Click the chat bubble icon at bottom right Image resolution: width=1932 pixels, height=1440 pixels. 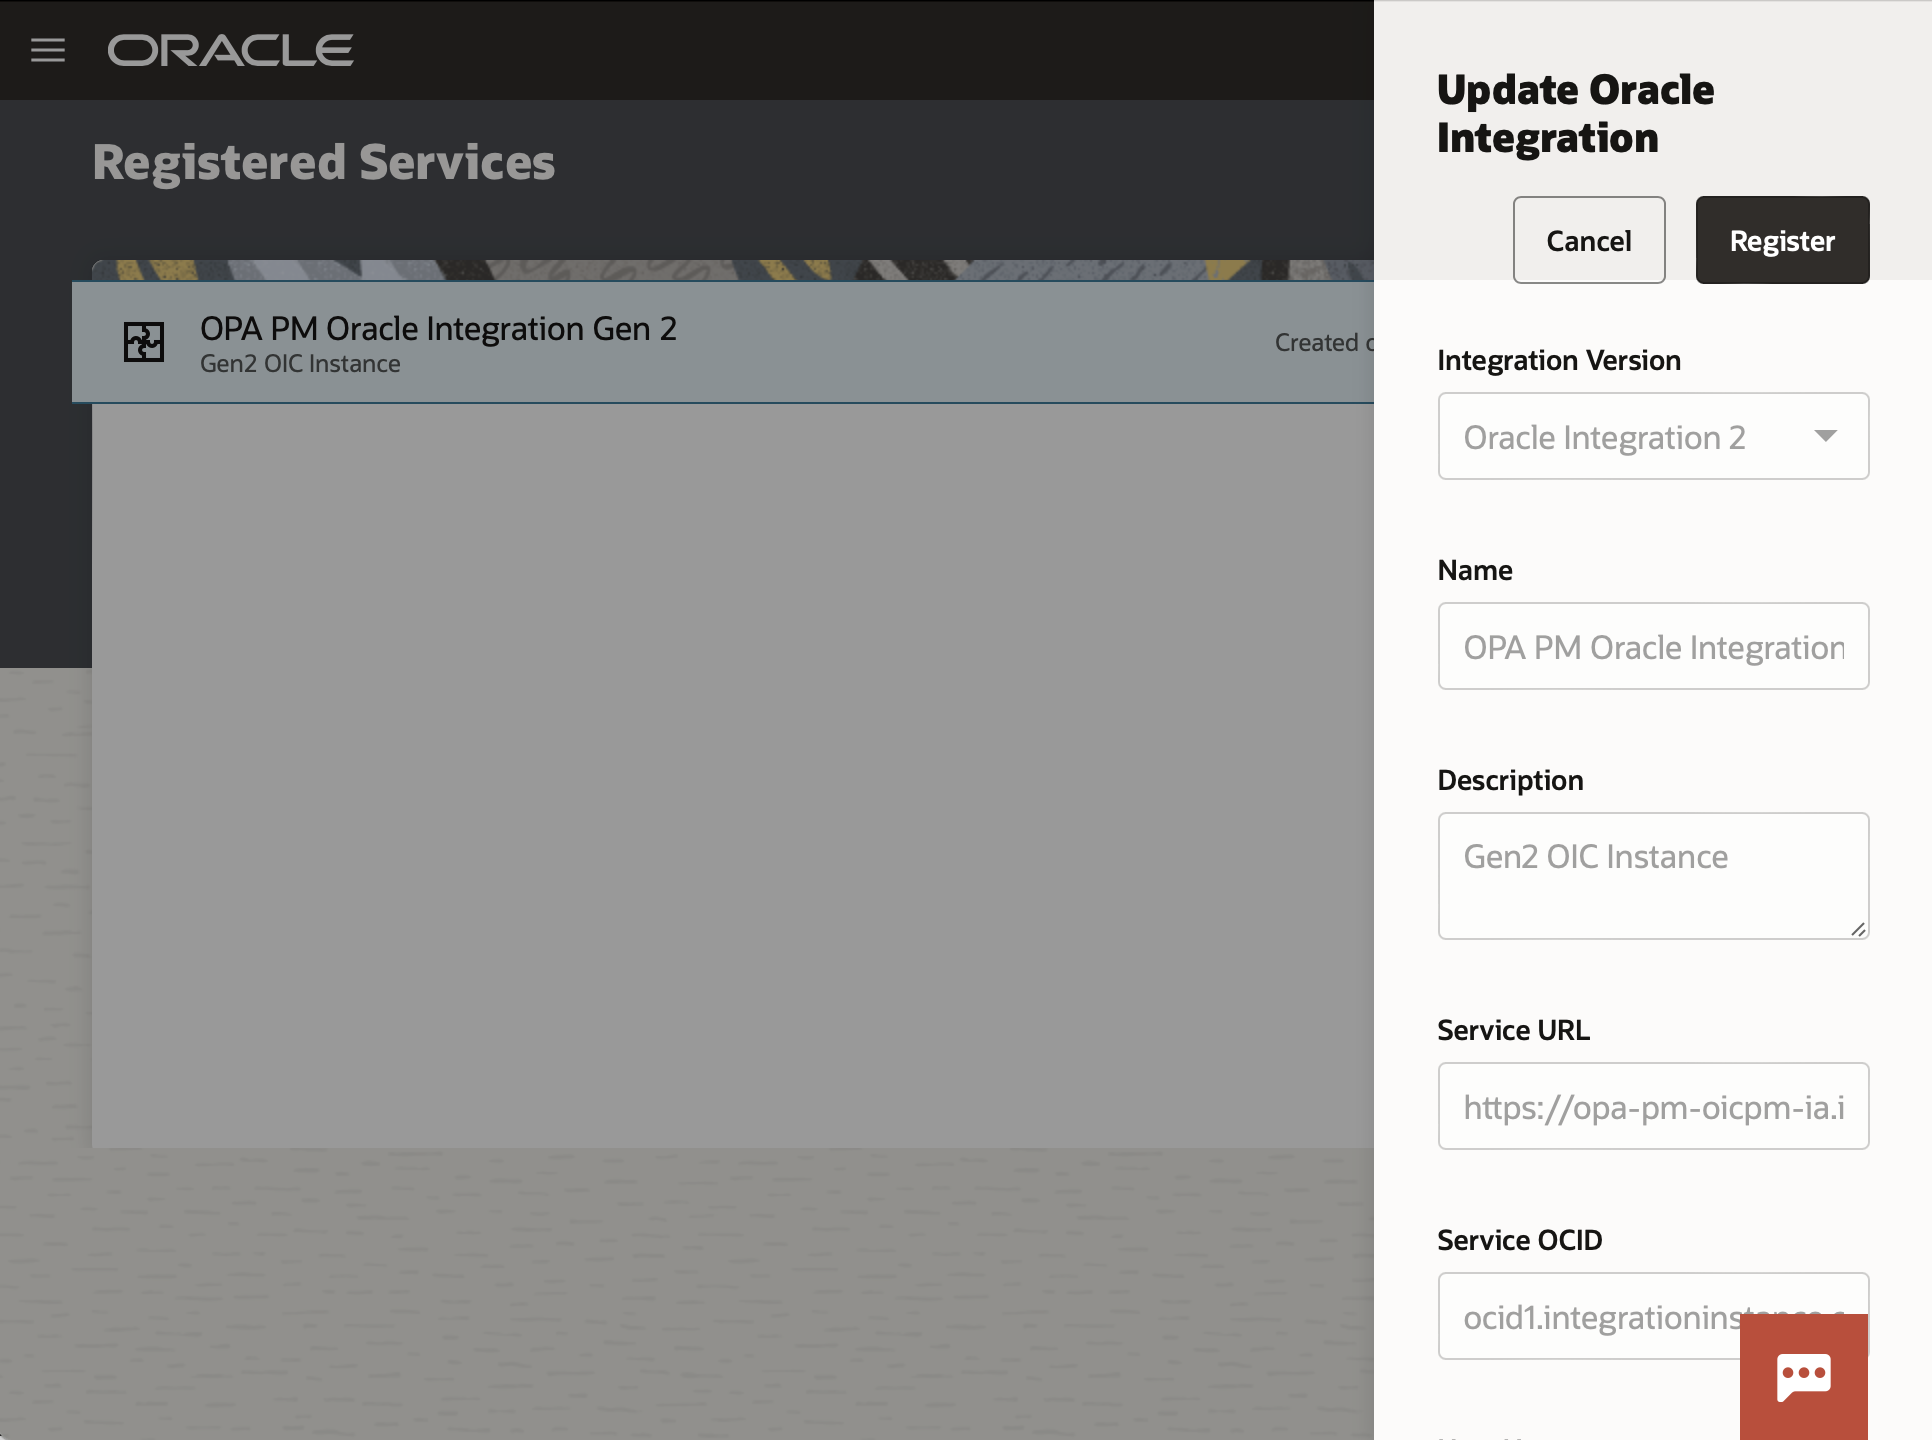pyautogui.click(x=1805, y=1377)
